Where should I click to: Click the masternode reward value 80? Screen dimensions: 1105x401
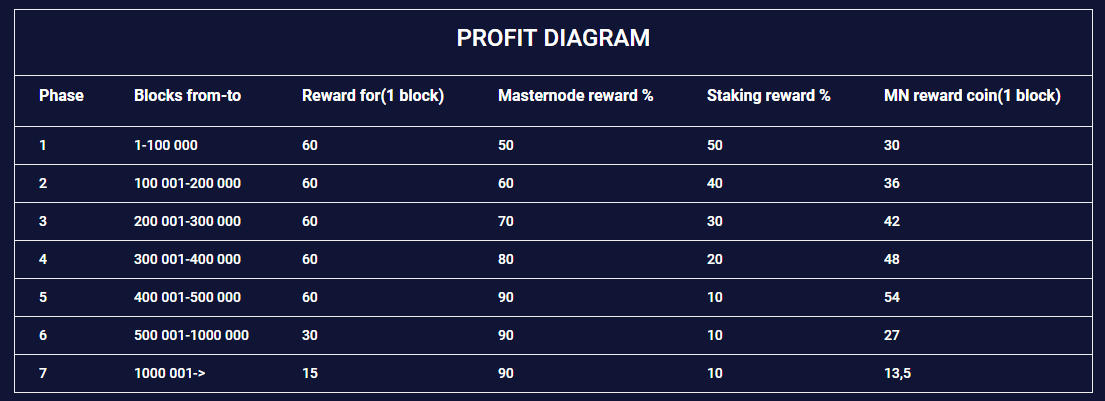[506, 259]
